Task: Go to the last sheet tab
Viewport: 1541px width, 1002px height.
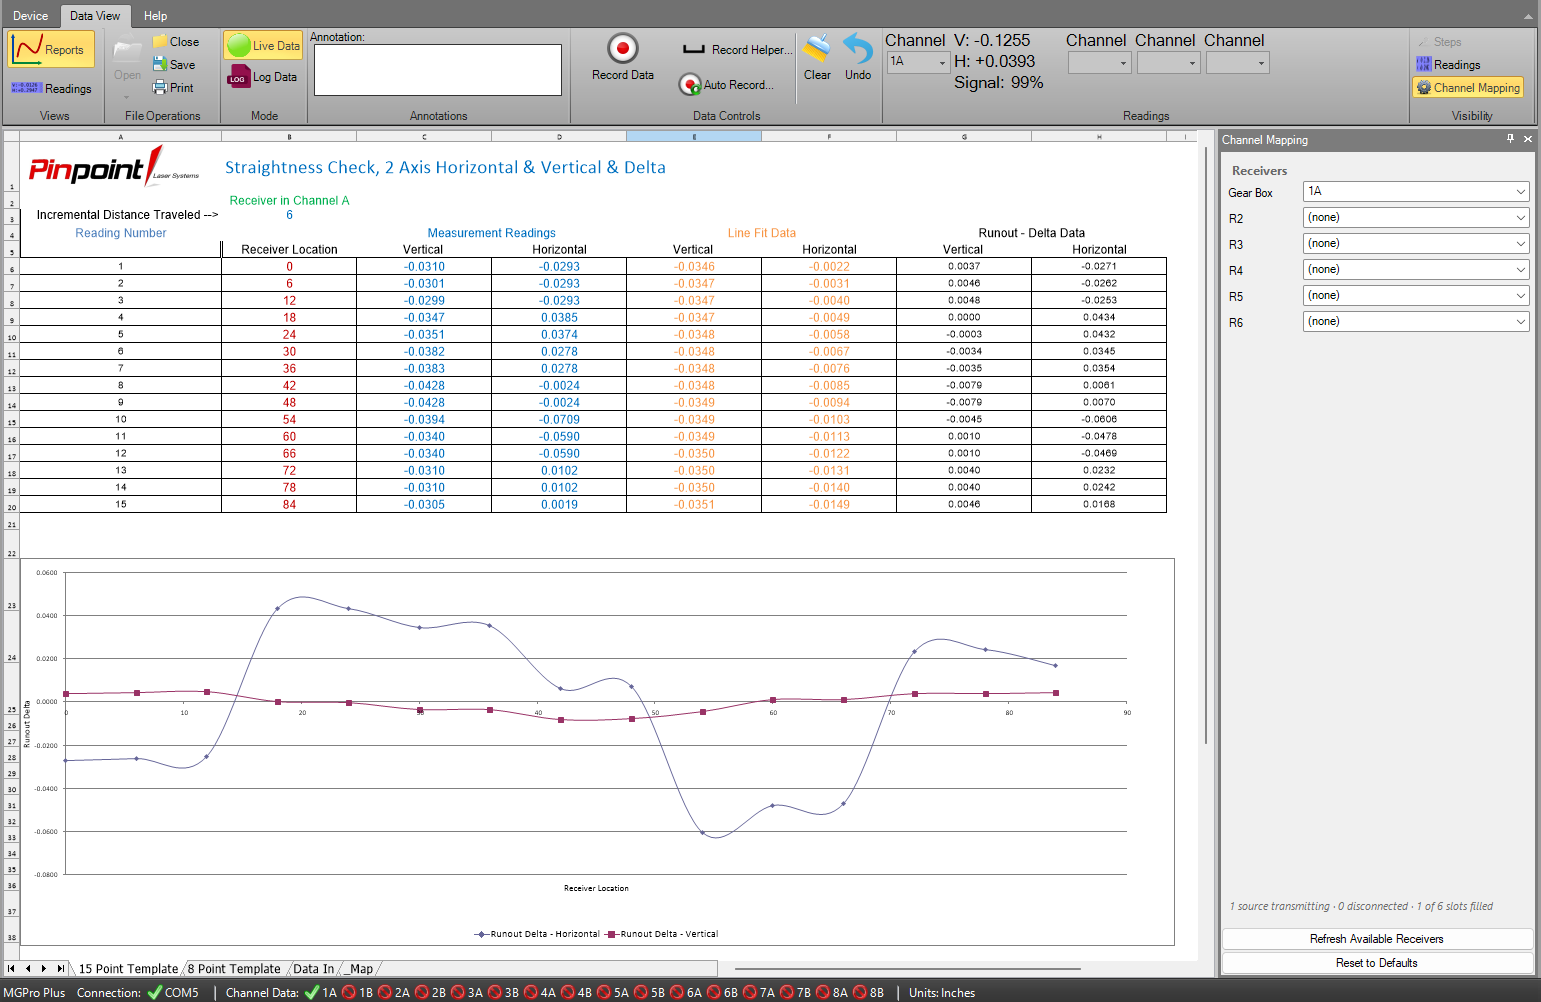Action: [61, 968]
